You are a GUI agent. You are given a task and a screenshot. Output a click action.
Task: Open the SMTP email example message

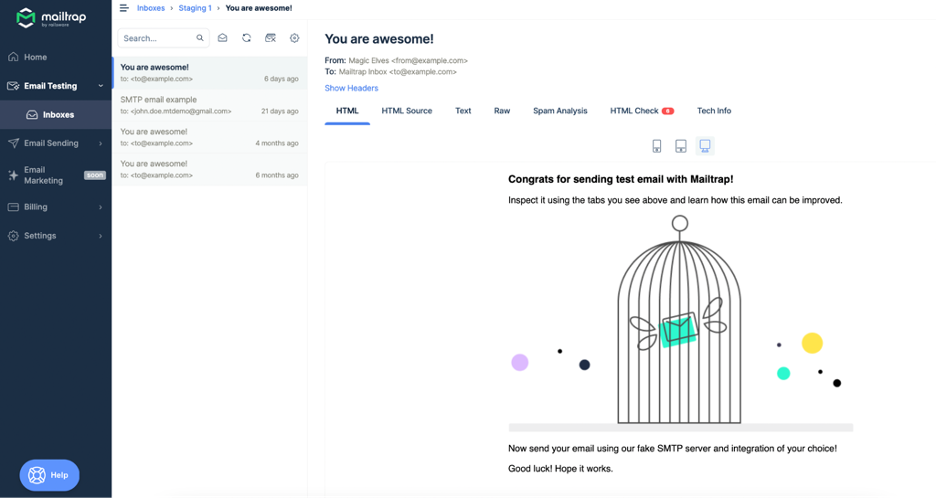click(x=210, y=105)
